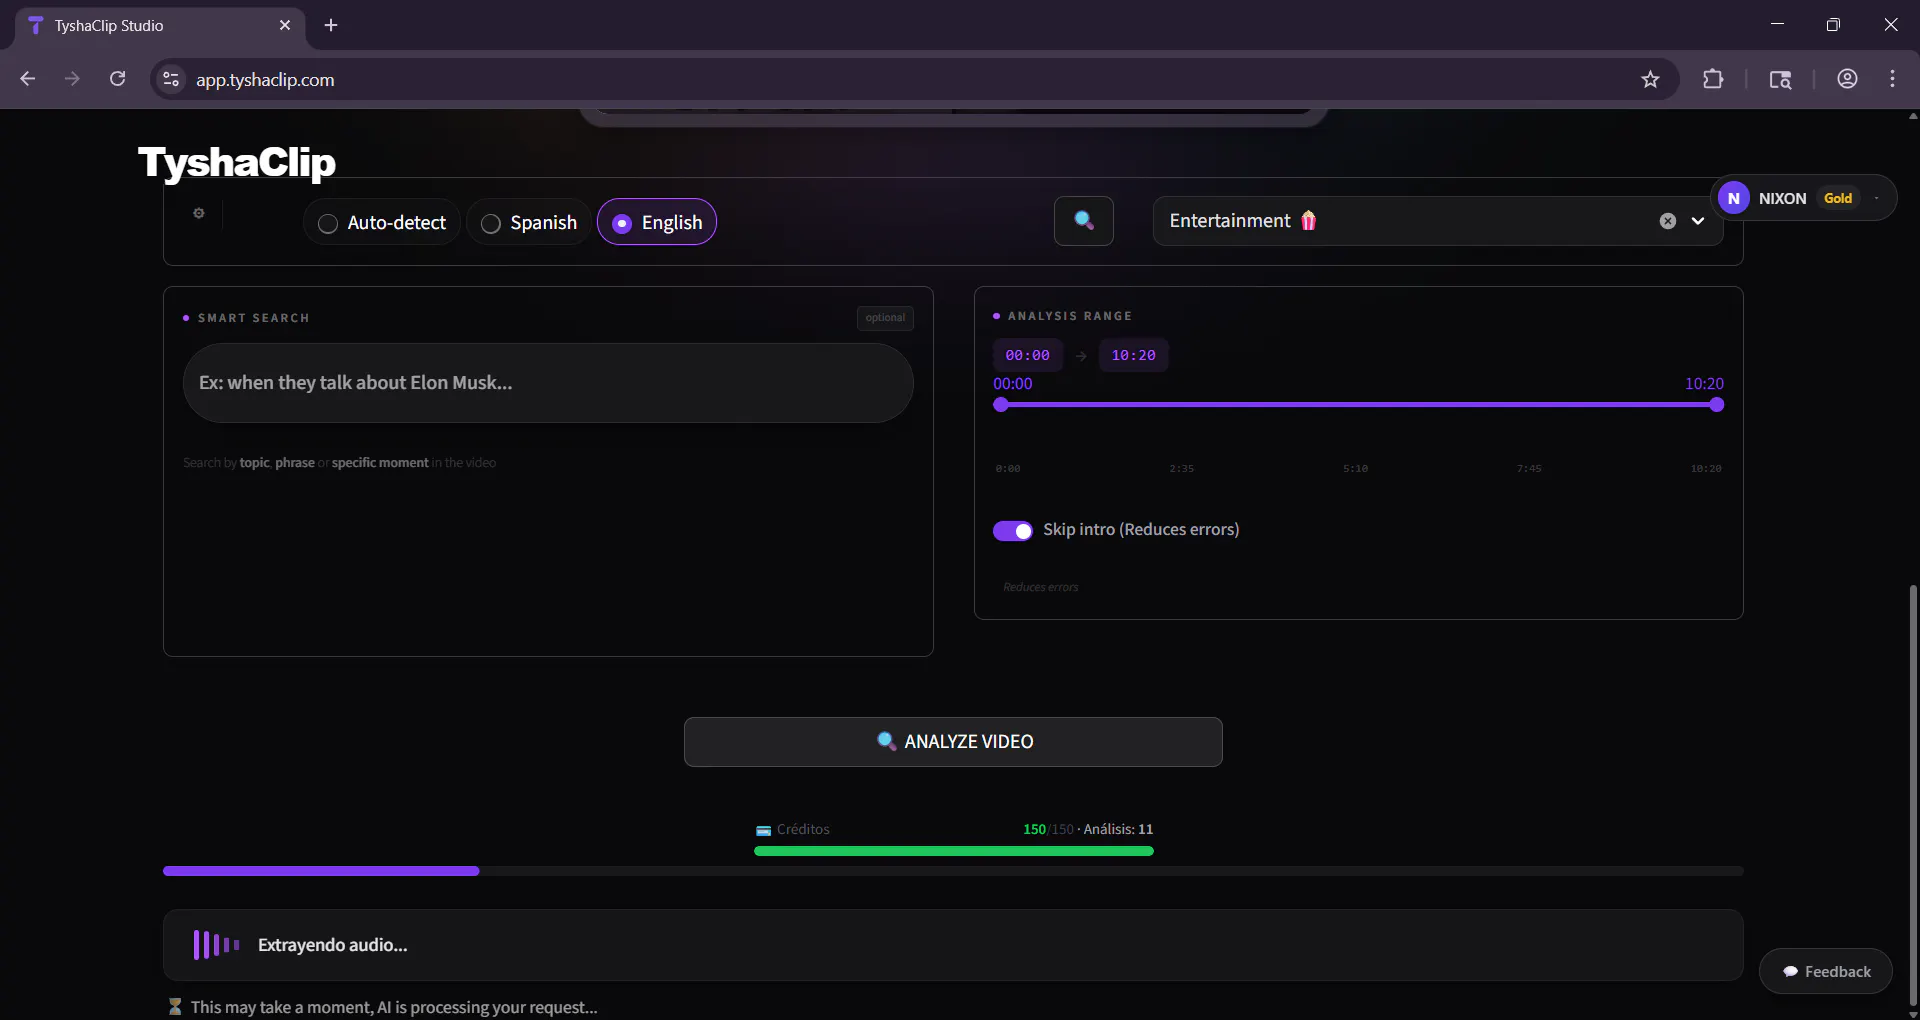Viewport: 1920px width, 1020px height.
Task: Edit the 00:00 start time field
Action: (1028, 355)
